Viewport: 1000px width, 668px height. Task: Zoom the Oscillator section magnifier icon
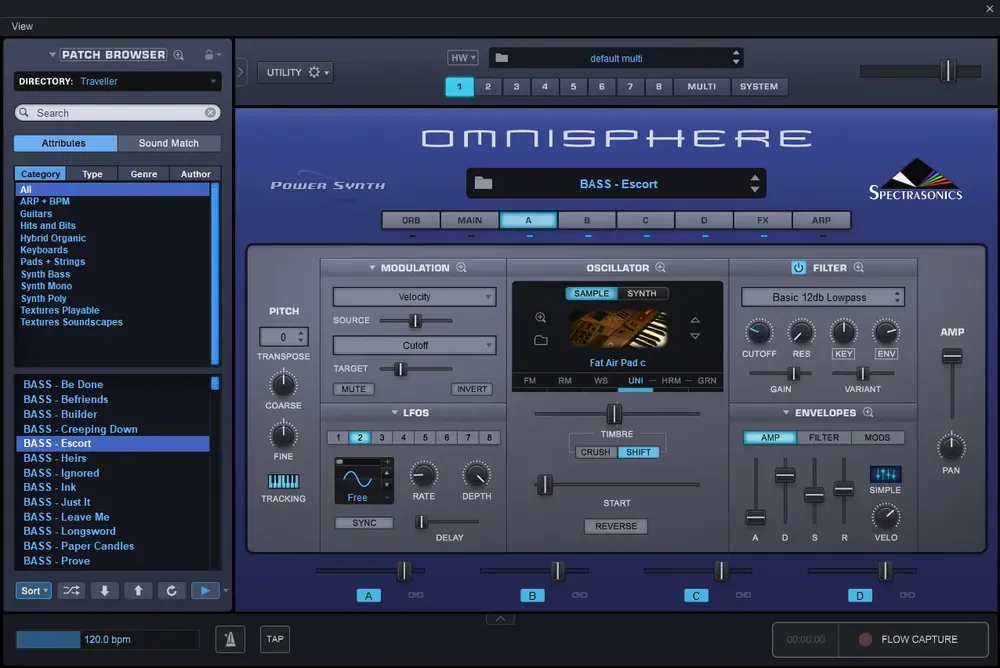pos(660,268)
